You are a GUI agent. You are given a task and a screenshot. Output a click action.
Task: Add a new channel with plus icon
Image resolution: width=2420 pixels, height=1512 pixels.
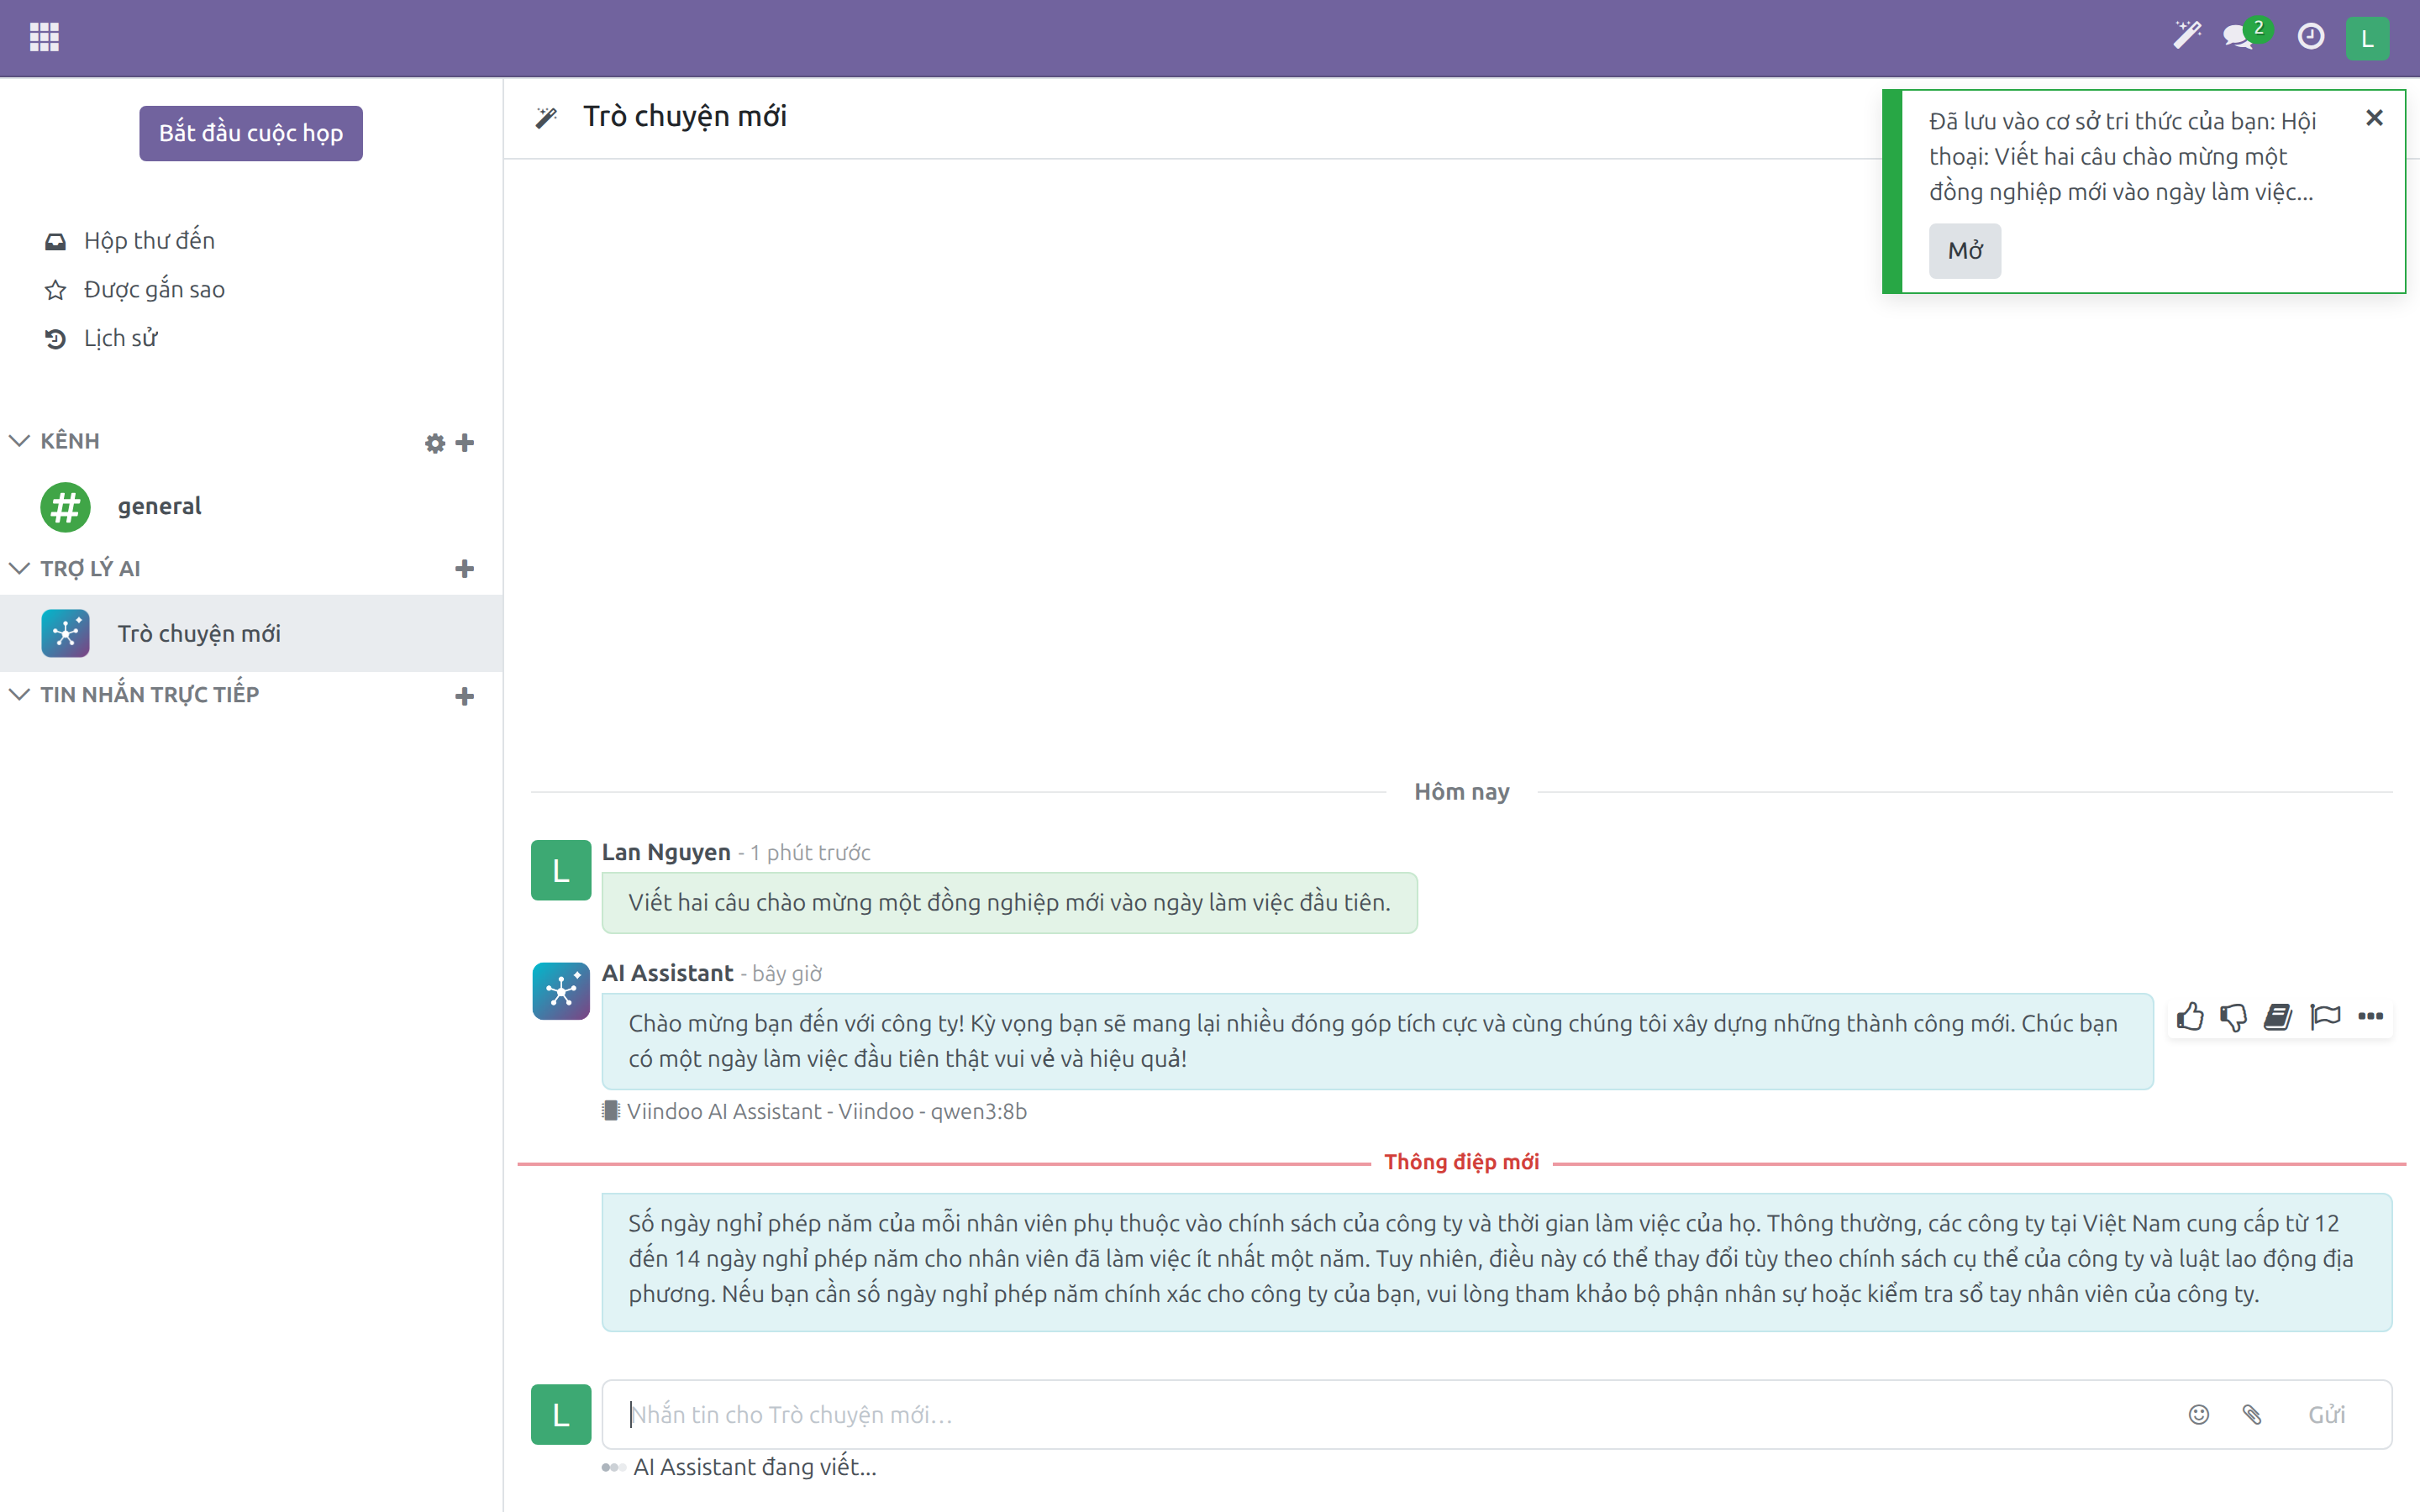tap(464, 443)
